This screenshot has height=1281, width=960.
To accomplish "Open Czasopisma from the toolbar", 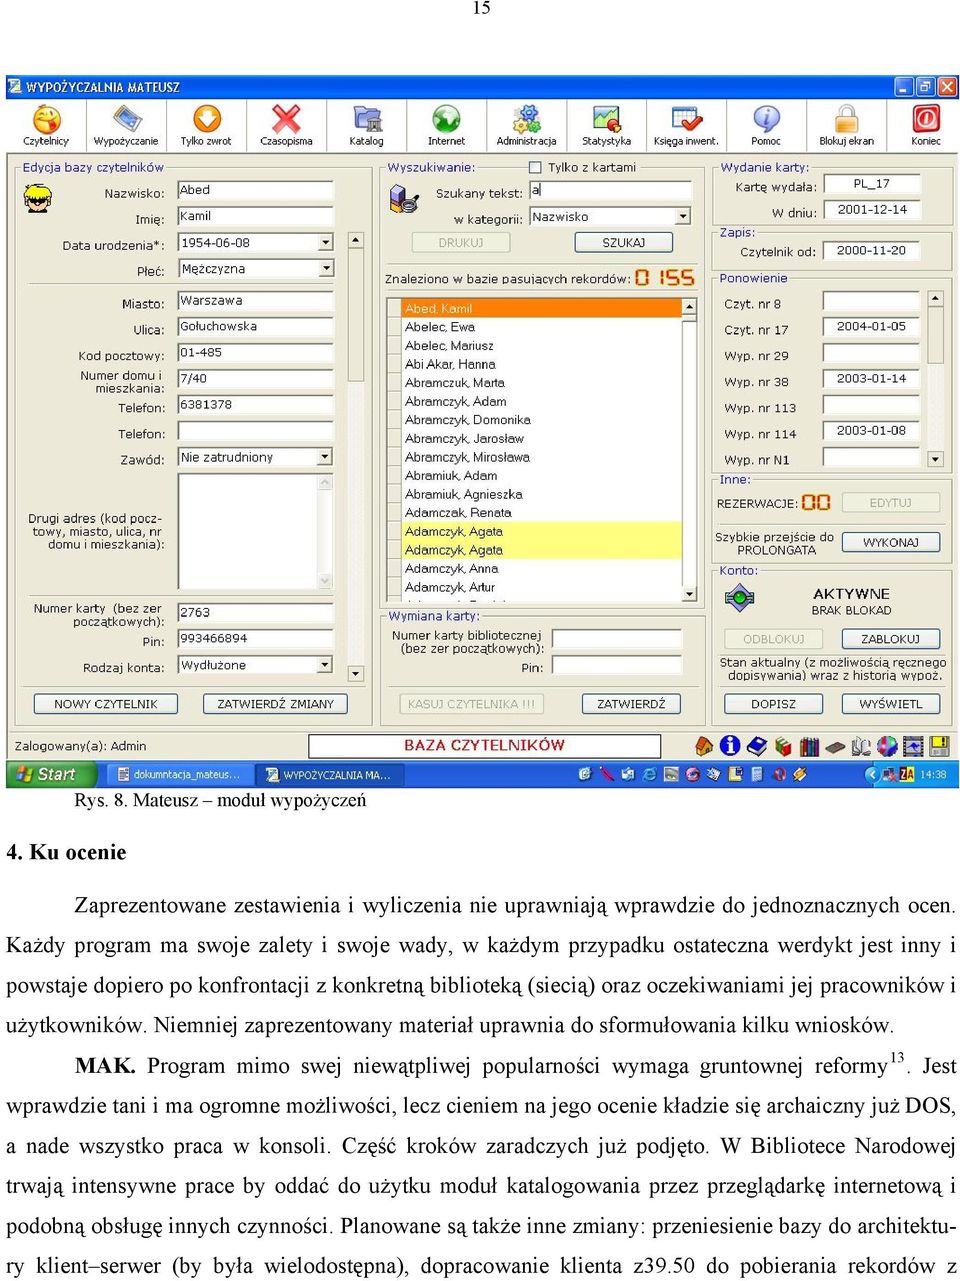I will coord(286,126).
